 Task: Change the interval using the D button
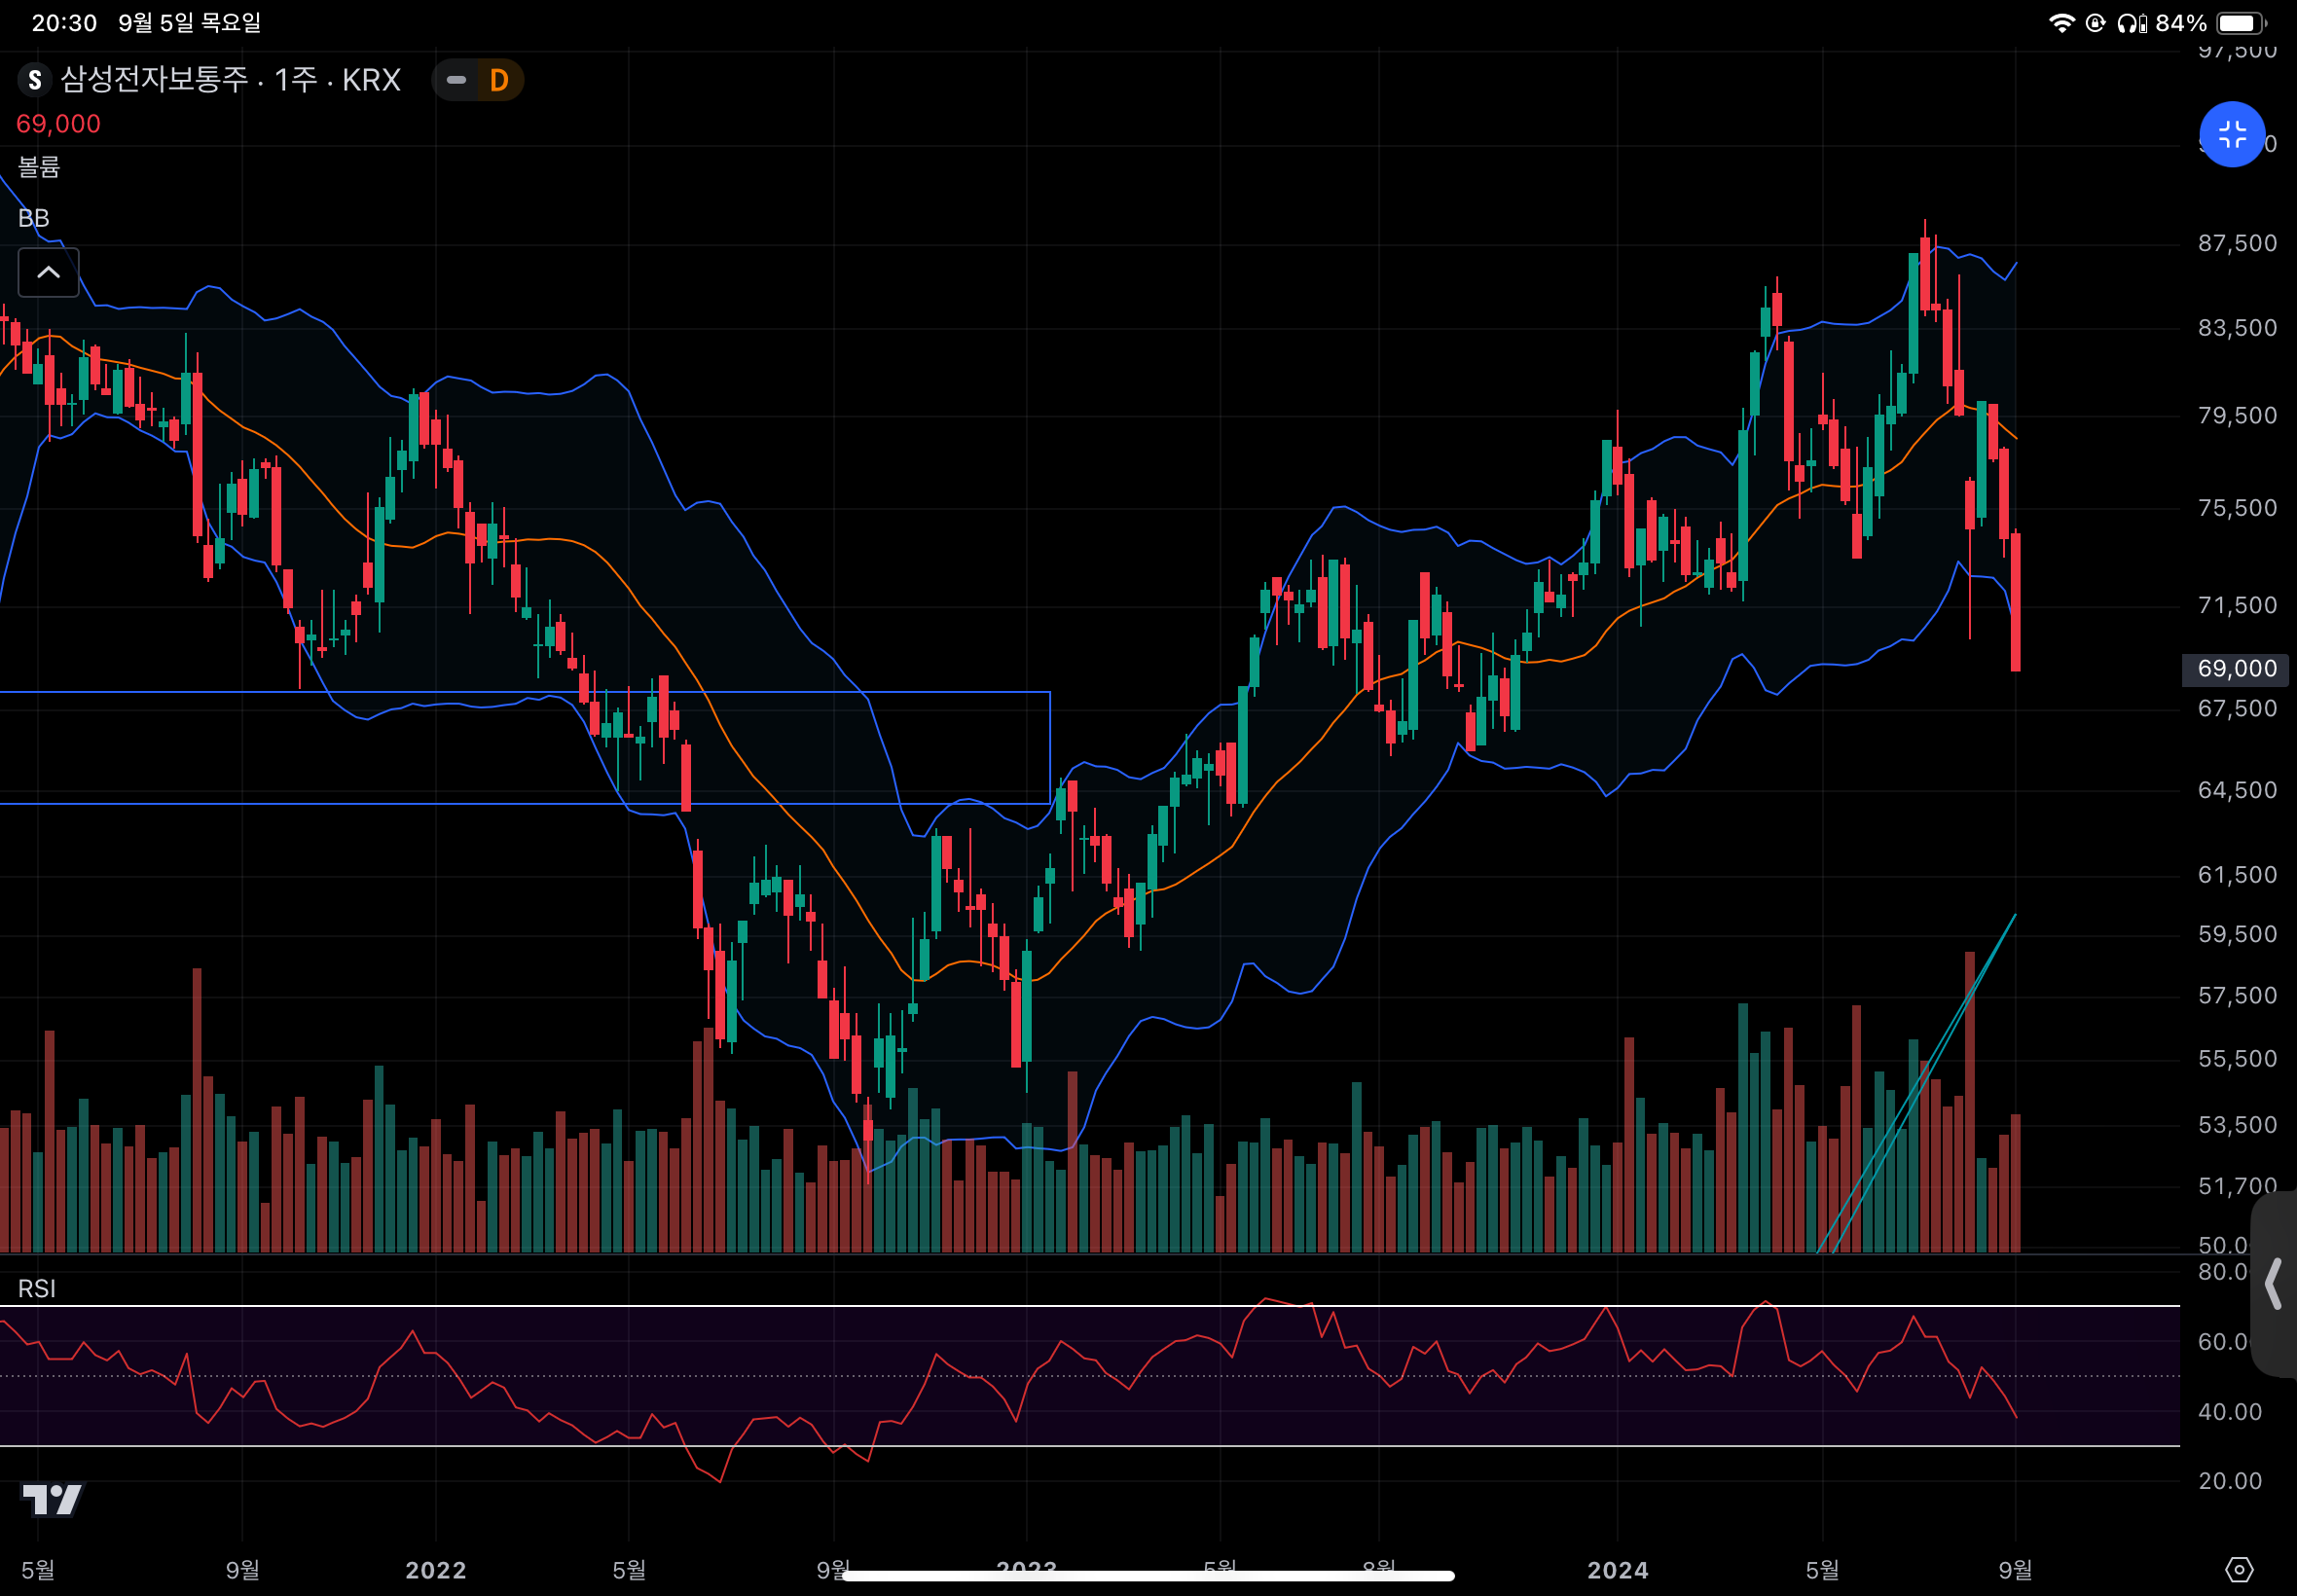click(499, 80)
